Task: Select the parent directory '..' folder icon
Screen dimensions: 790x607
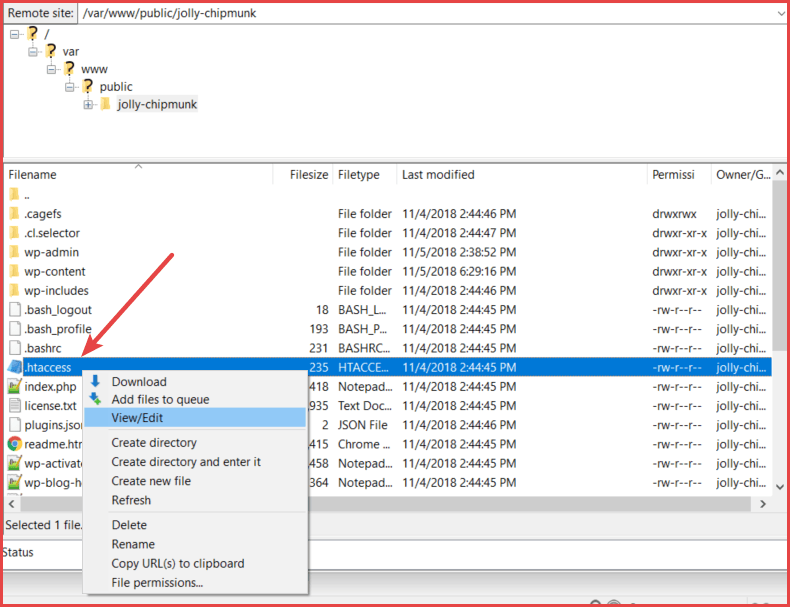Action: (14, 194)
